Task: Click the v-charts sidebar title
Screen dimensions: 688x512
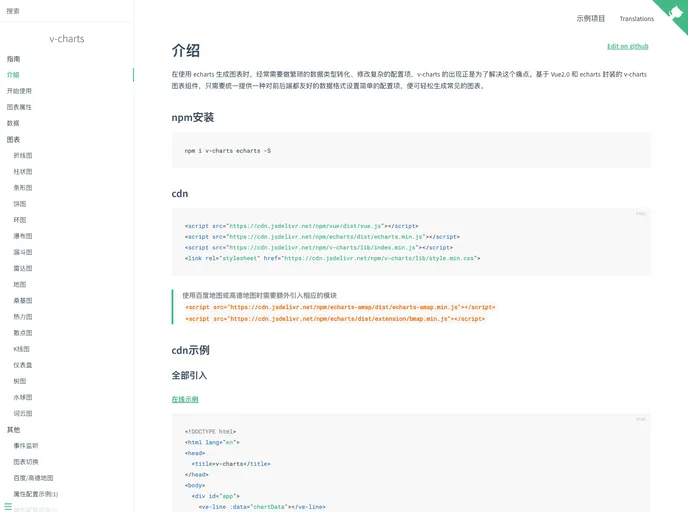Action: click(66, 39)
